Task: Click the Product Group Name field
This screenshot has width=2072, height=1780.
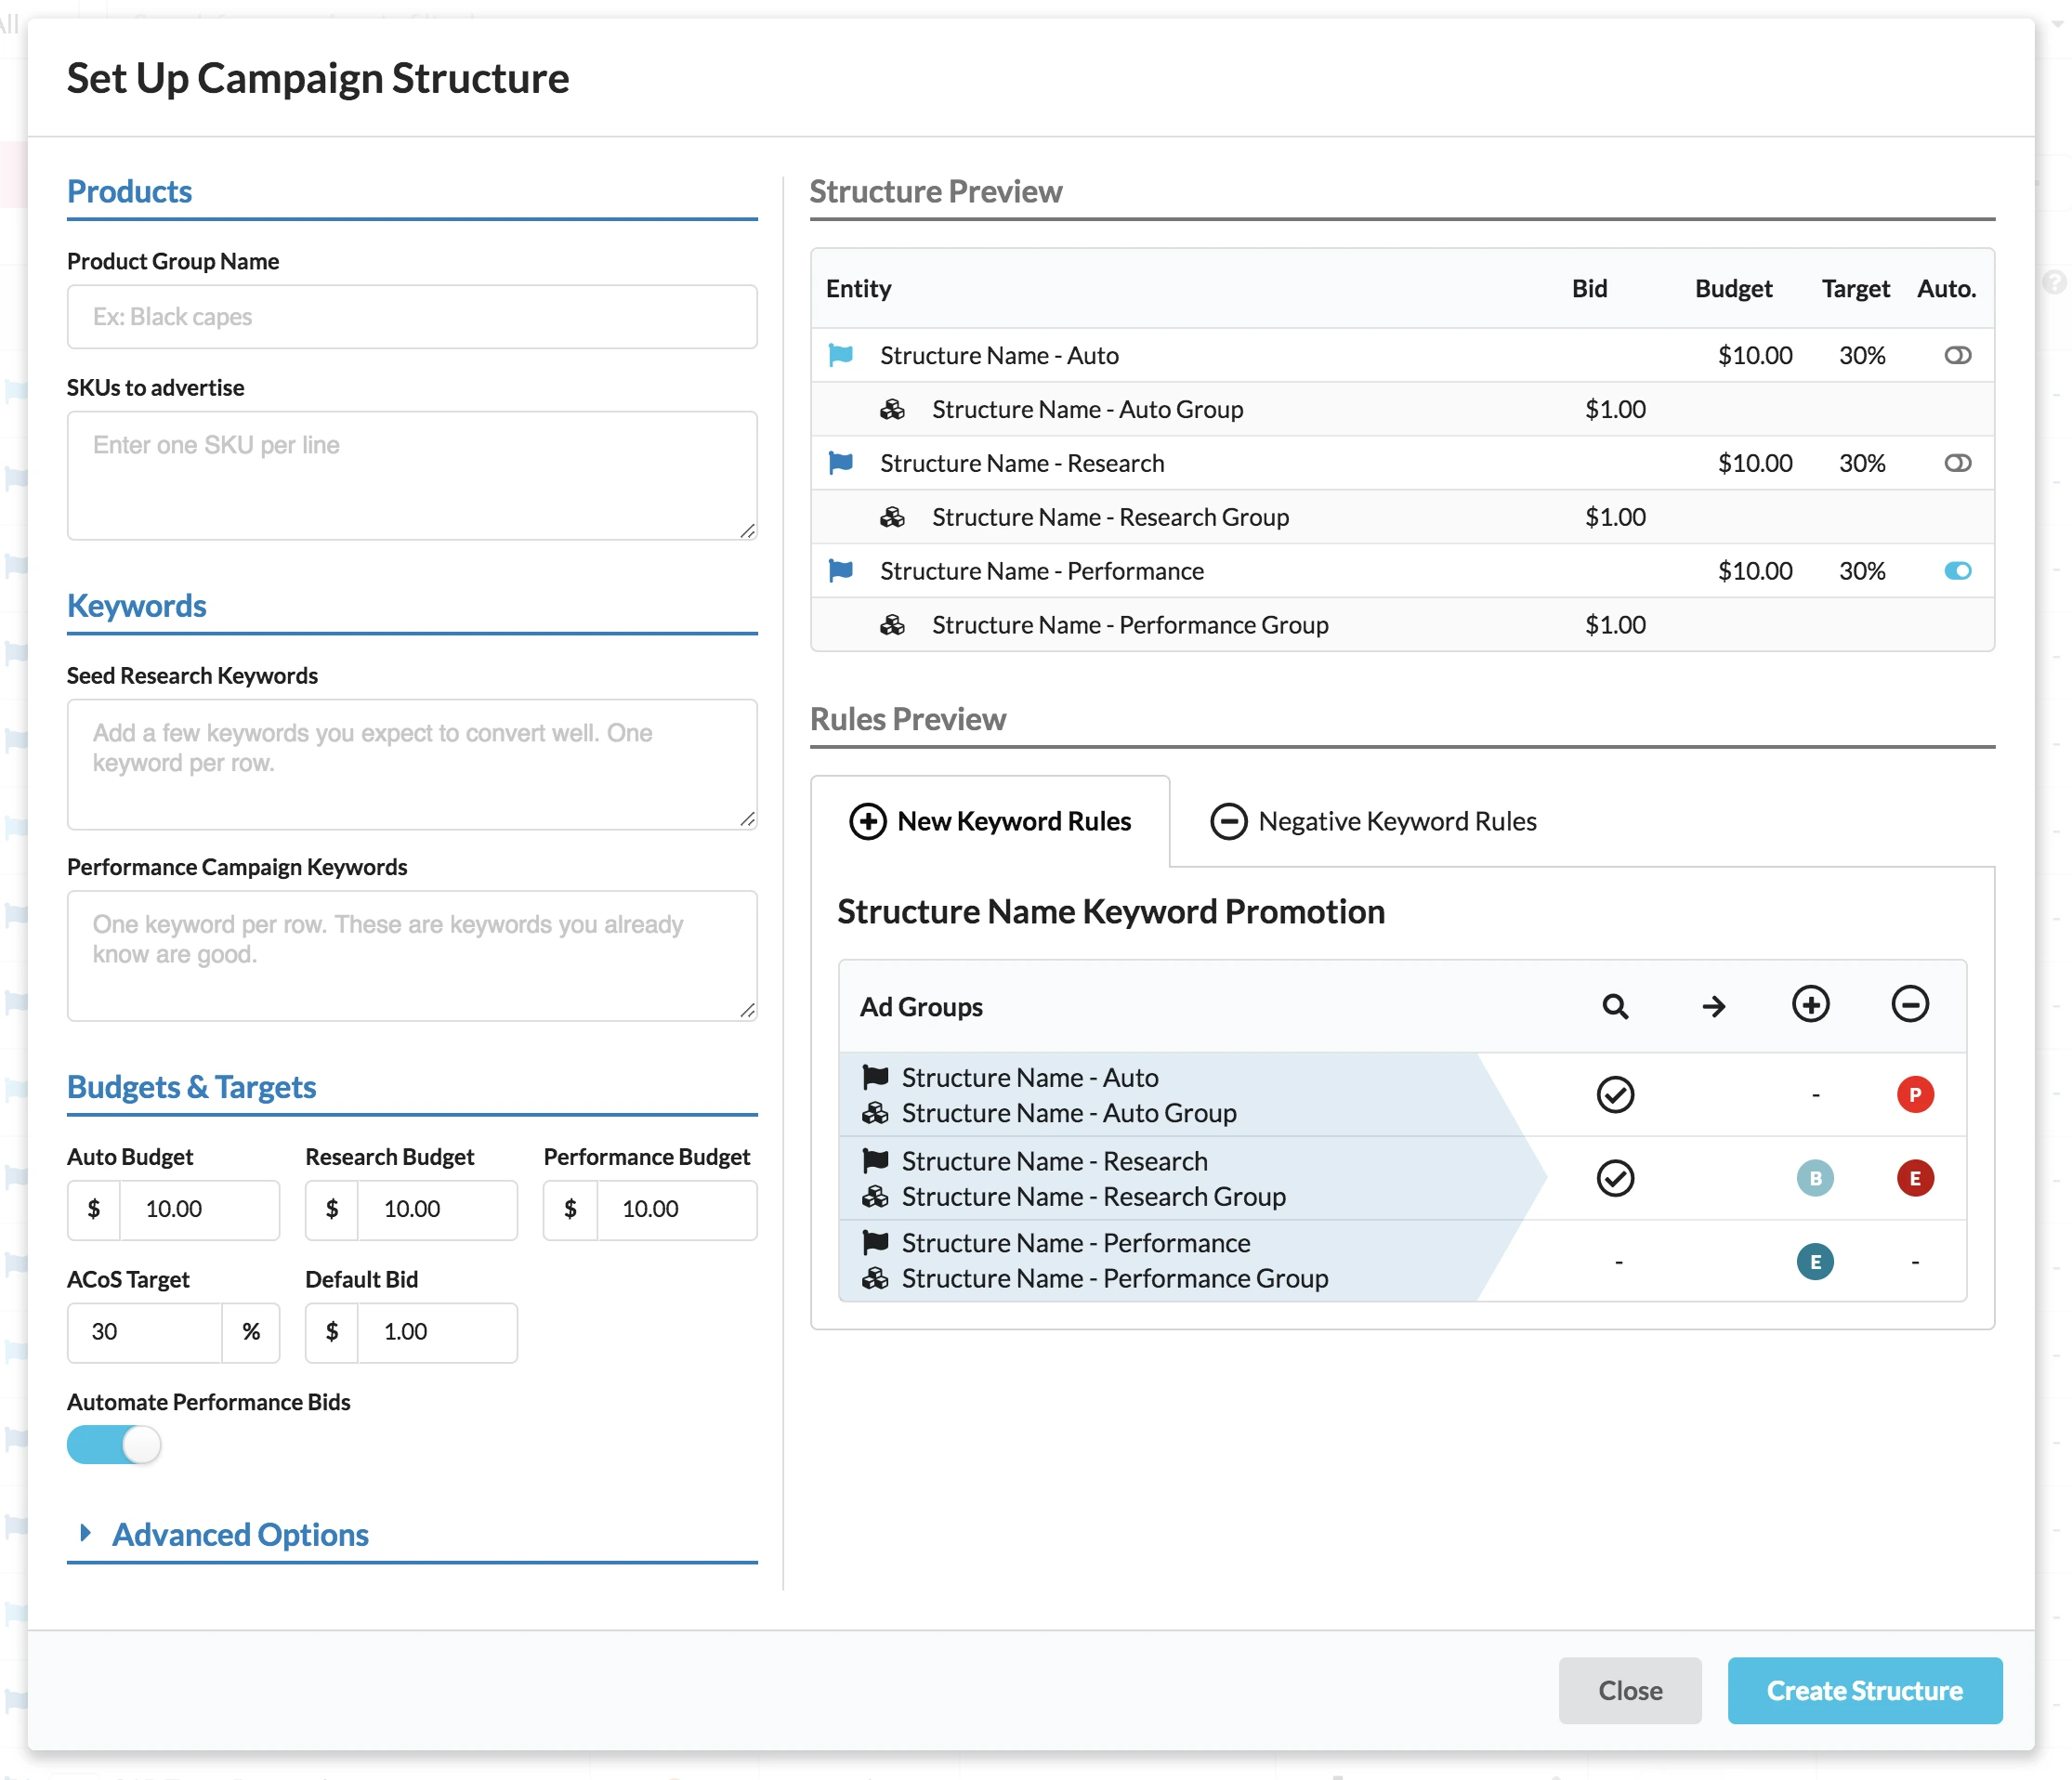Action: pos(412,317)
